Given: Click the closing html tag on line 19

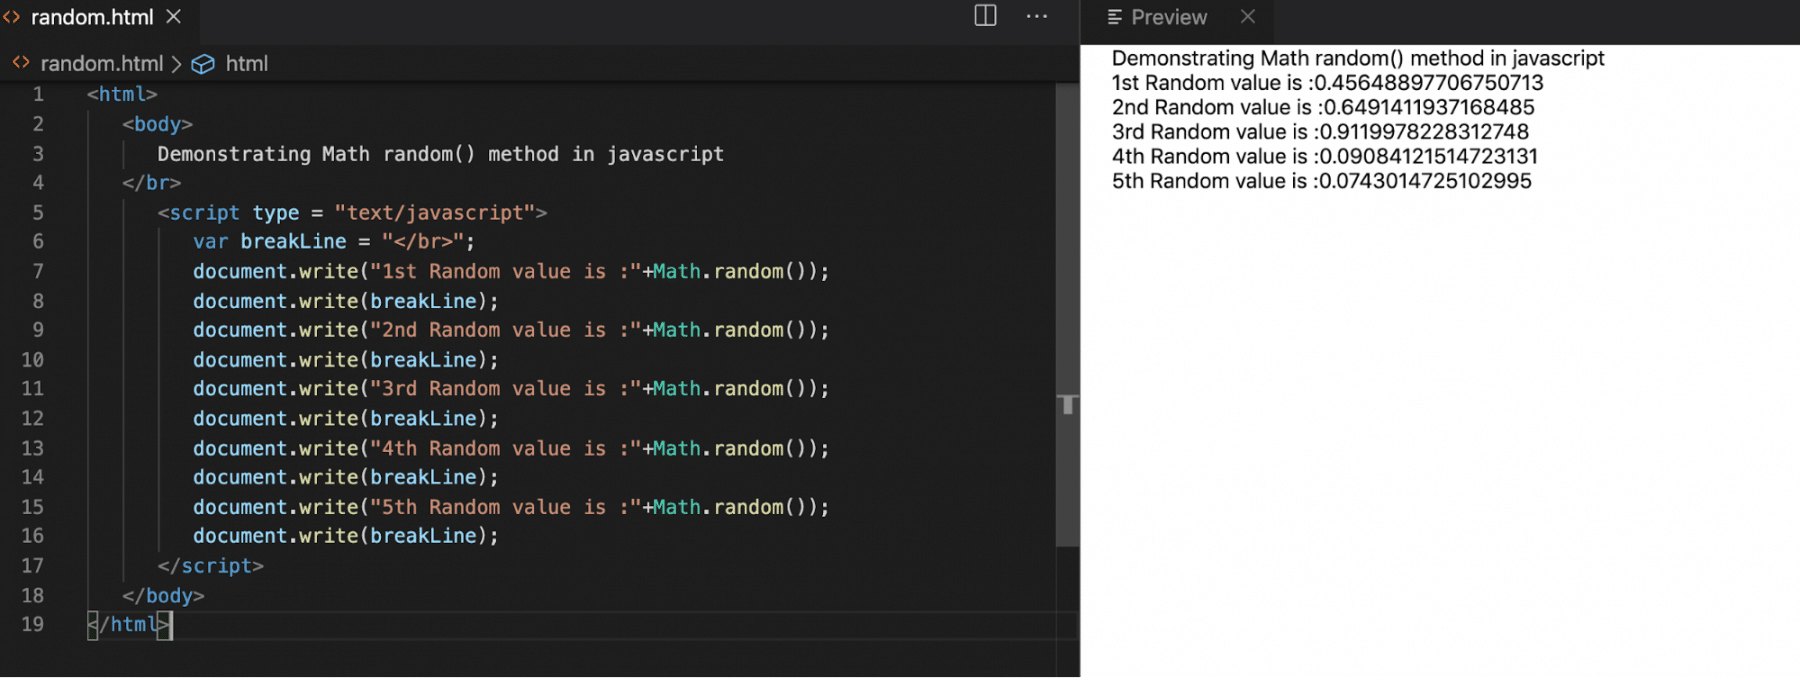Looking at the screenshot, I should [x=129, y=625].
